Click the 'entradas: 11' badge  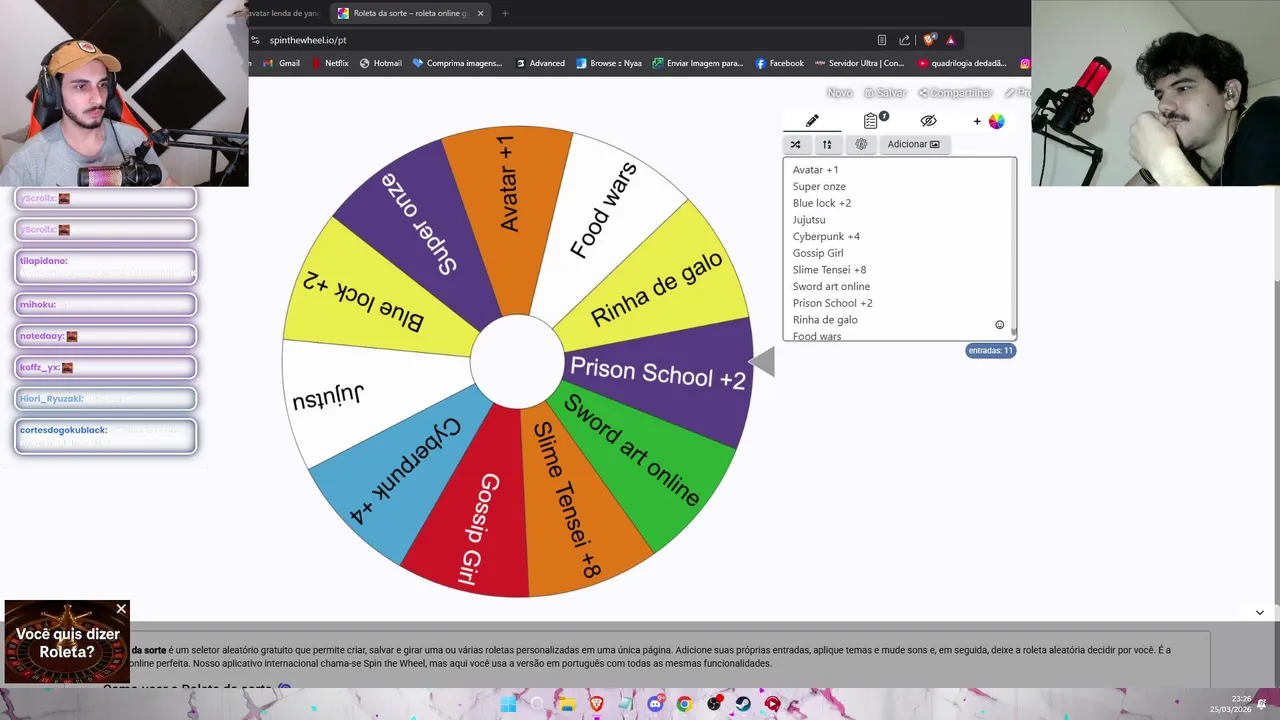point(990,351)
